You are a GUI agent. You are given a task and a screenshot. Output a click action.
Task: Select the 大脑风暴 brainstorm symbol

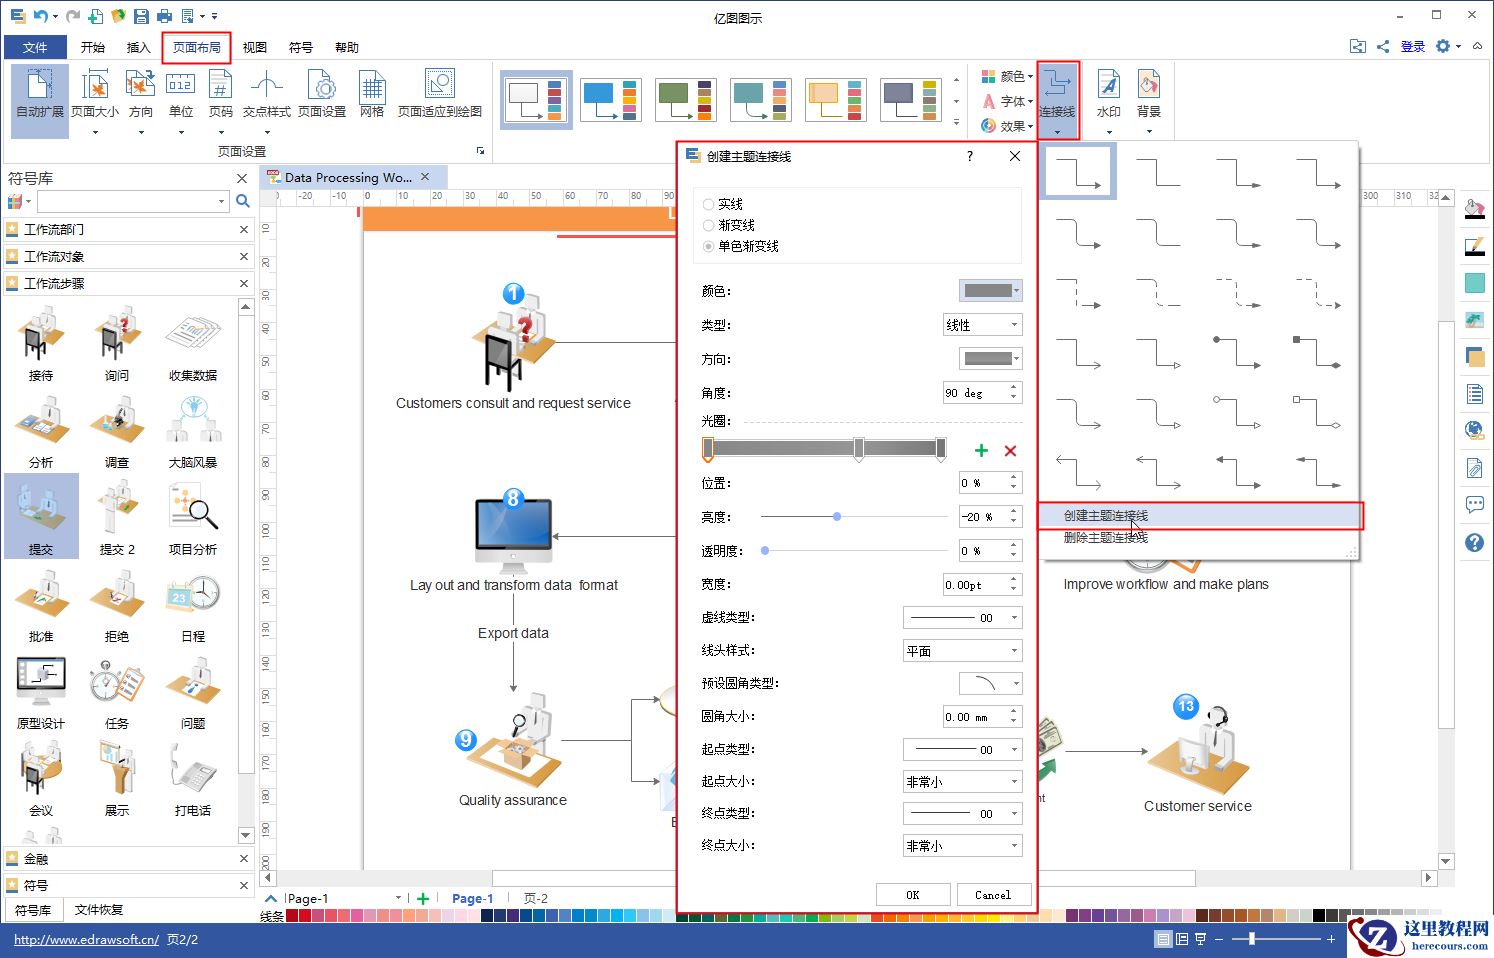[193, 432]
